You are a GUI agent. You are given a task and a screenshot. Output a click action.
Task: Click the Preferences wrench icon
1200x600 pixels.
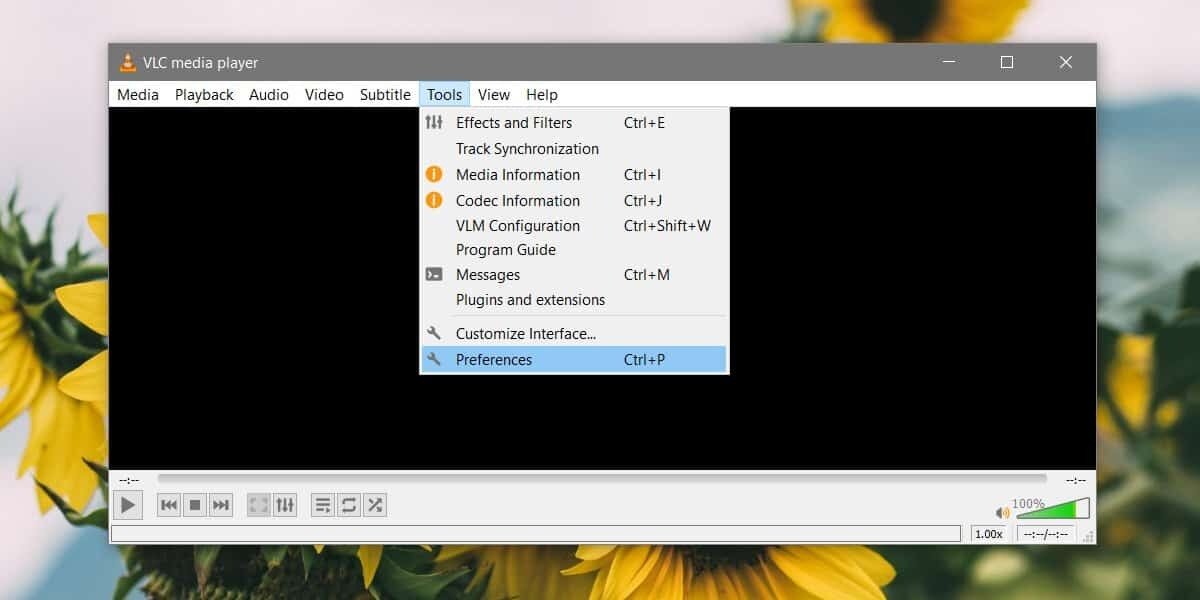coord(434,359)
